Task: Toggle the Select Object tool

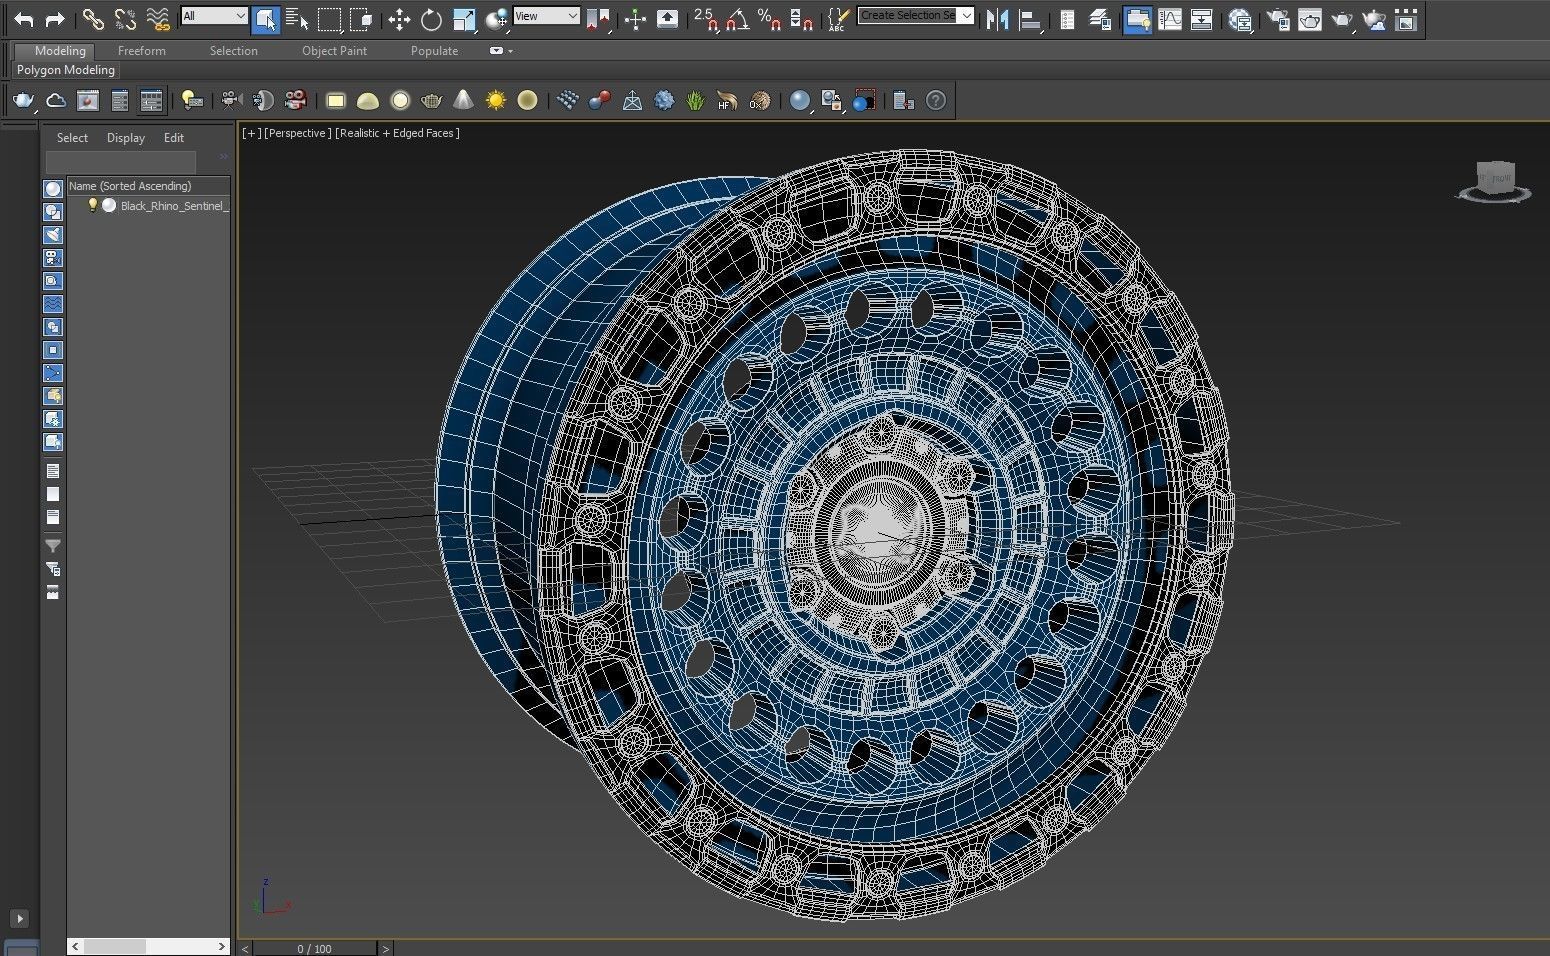Action: 265,19
